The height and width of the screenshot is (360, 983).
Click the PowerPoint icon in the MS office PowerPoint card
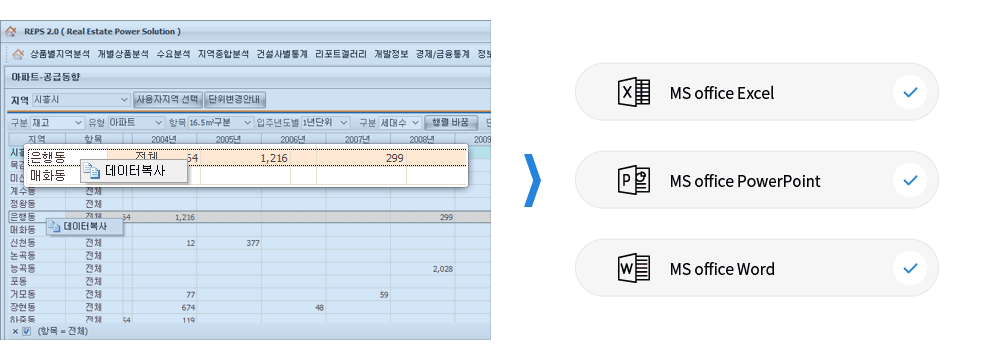click(x=634, y=180)
